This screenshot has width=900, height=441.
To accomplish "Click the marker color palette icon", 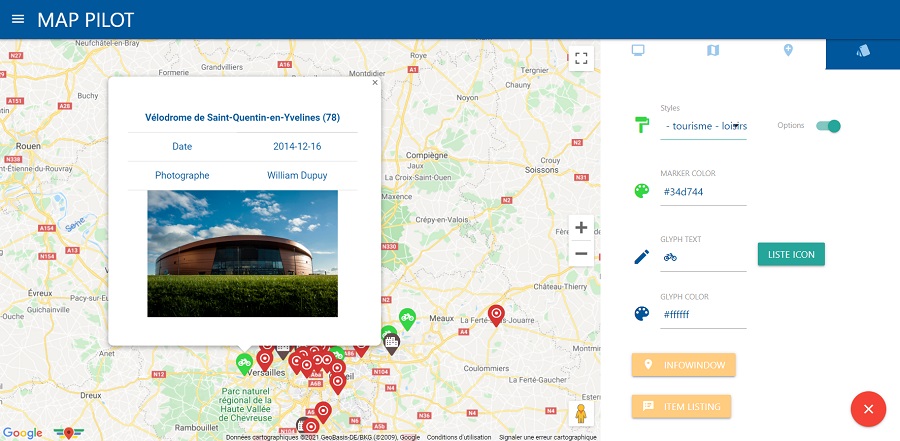I will click(641, 191).
